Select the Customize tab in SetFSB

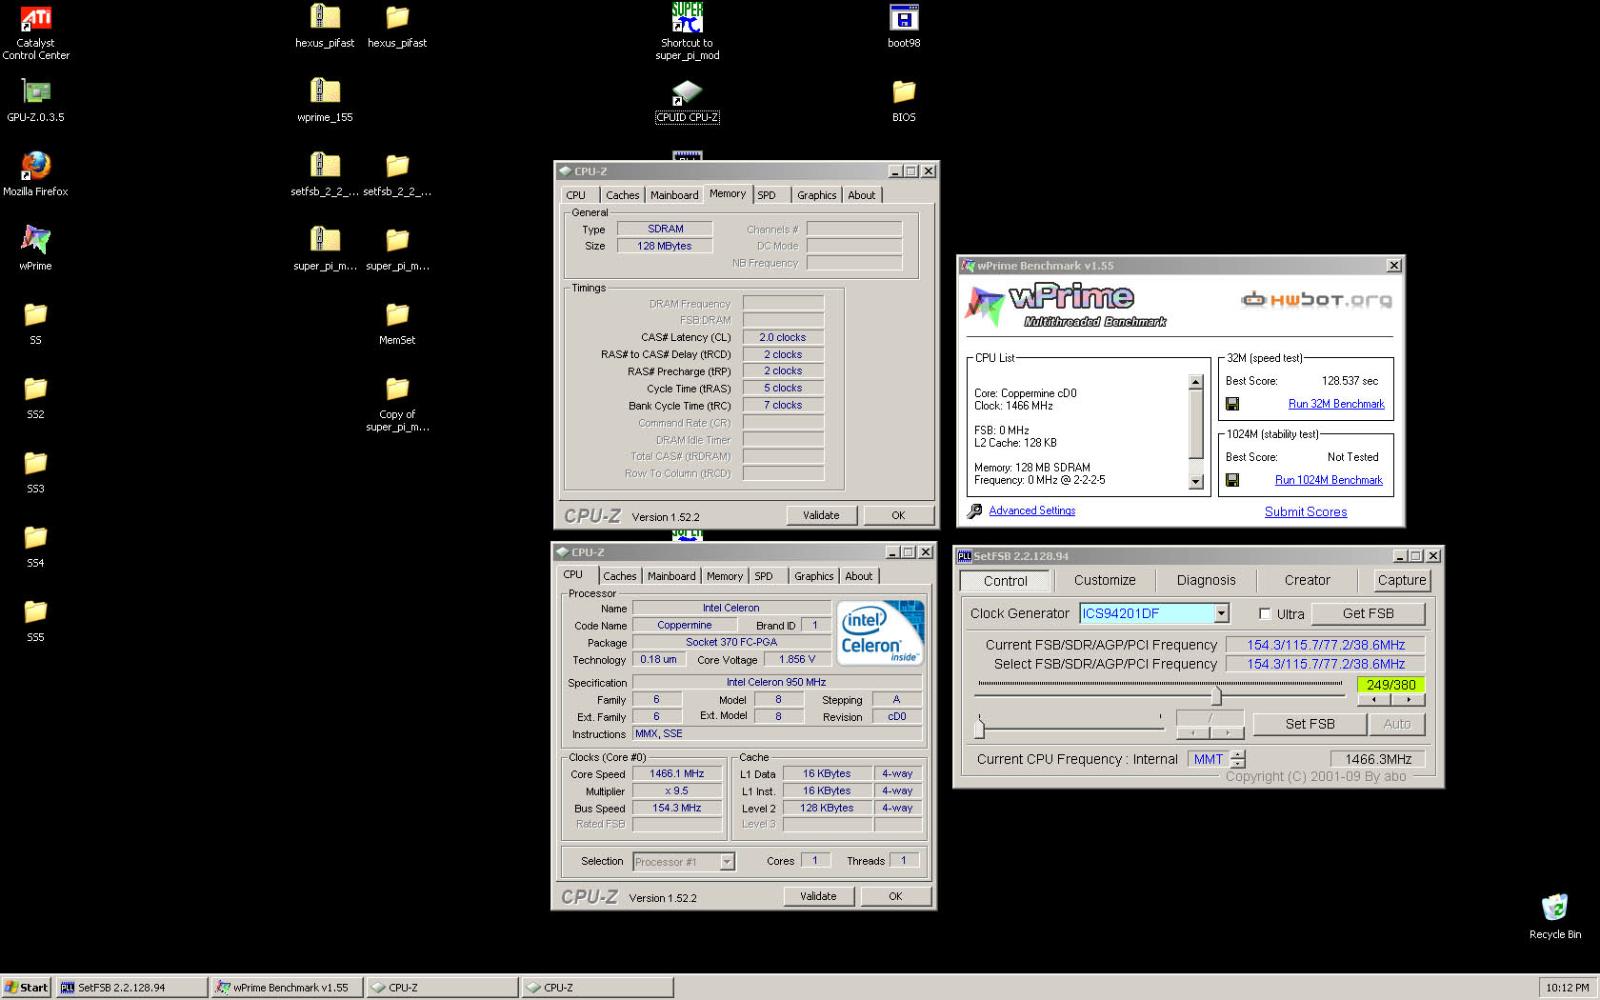coord(1105,580)
